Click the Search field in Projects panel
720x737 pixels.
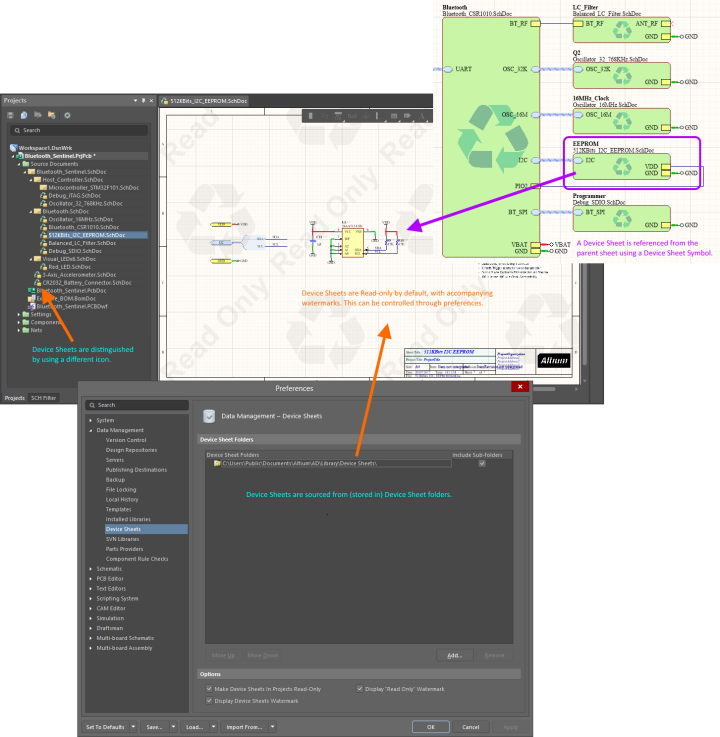point(79,130)
